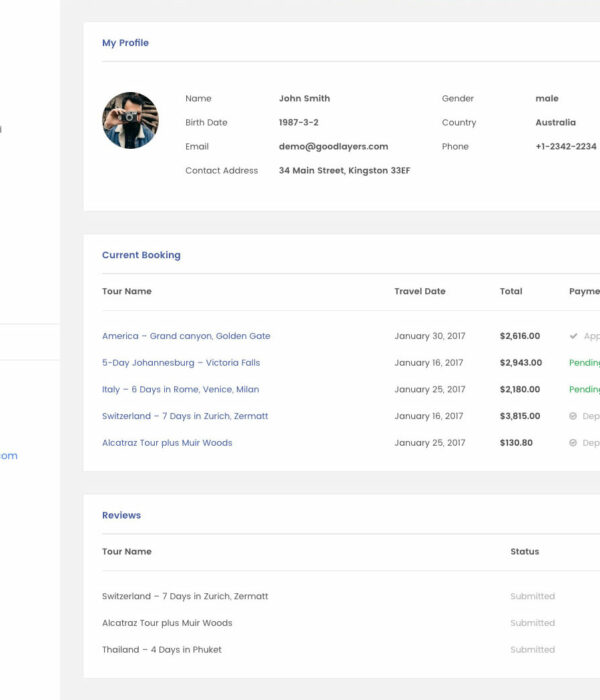The image size is (600, 700).
Task: Click the Reviews section heading
Action: pyautogui.click(x=121, y=515)
